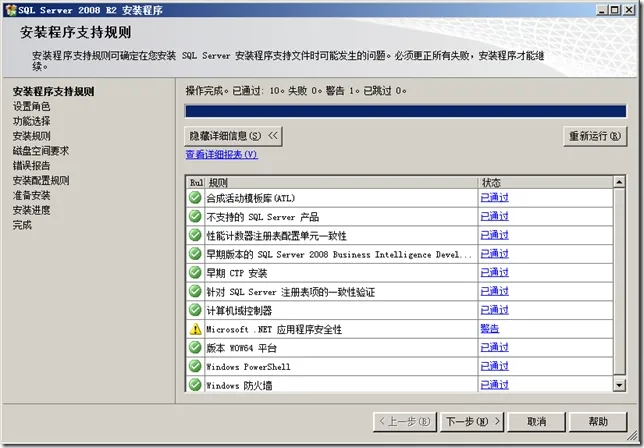Select rule text Windows PowerShell
Viewport: 644px width, 448px height.
tap(248, 367)
